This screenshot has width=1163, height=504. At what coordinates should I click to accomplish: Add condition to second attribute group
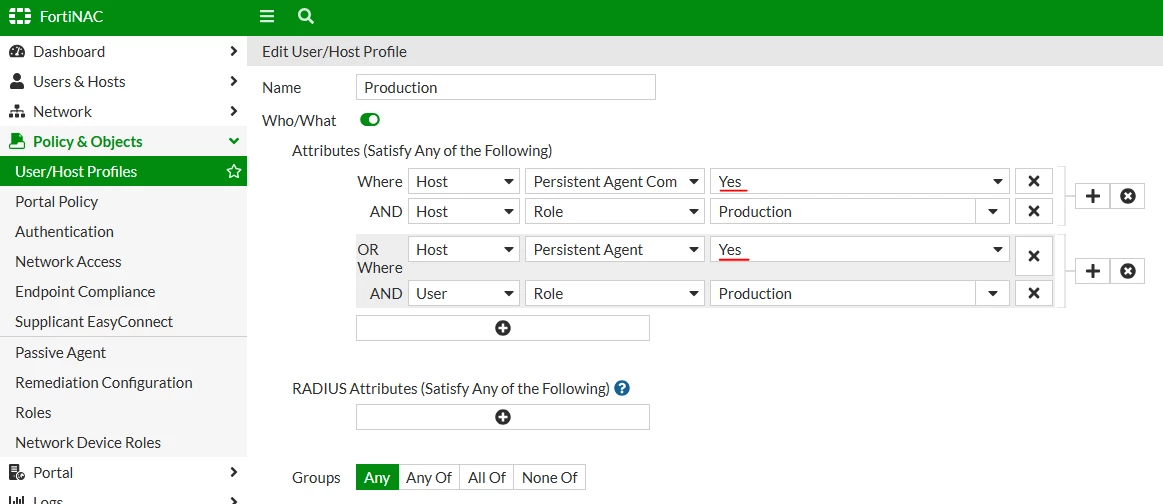[1093, 271]
